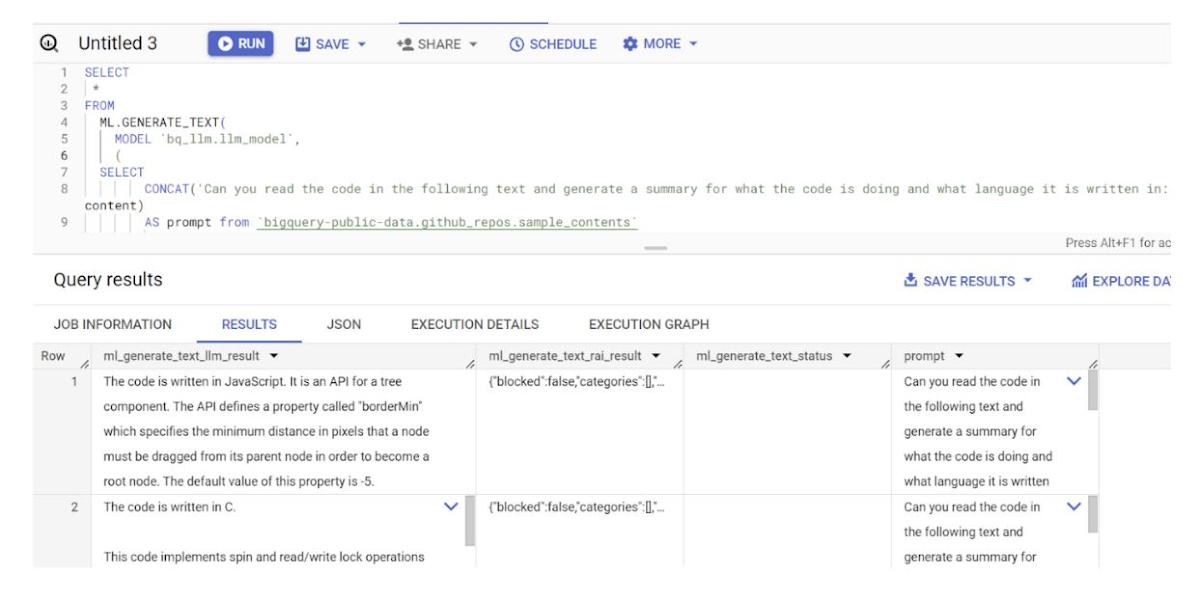Click SAVE RESULTS above the results table
This screenshot has height=603, width=1200.
pyautogui.click(x=967, y=281)
